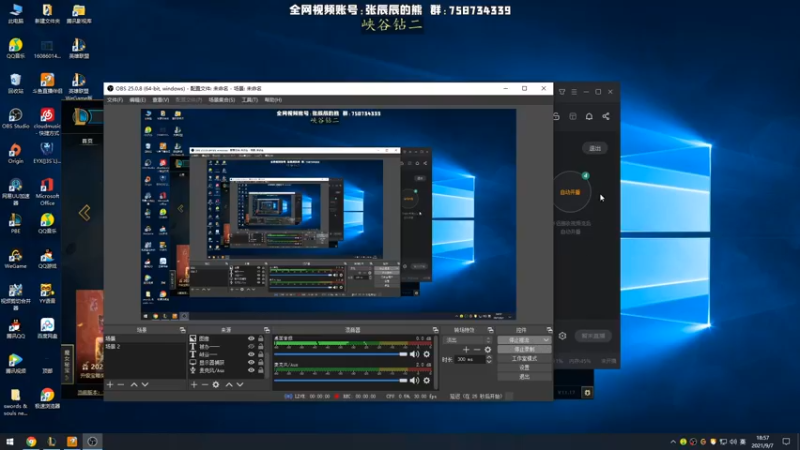Viewport: 800px width, 450px height.
Task: Expand the 停止推流 button dropdown arrow
Action: pos(546,340)
